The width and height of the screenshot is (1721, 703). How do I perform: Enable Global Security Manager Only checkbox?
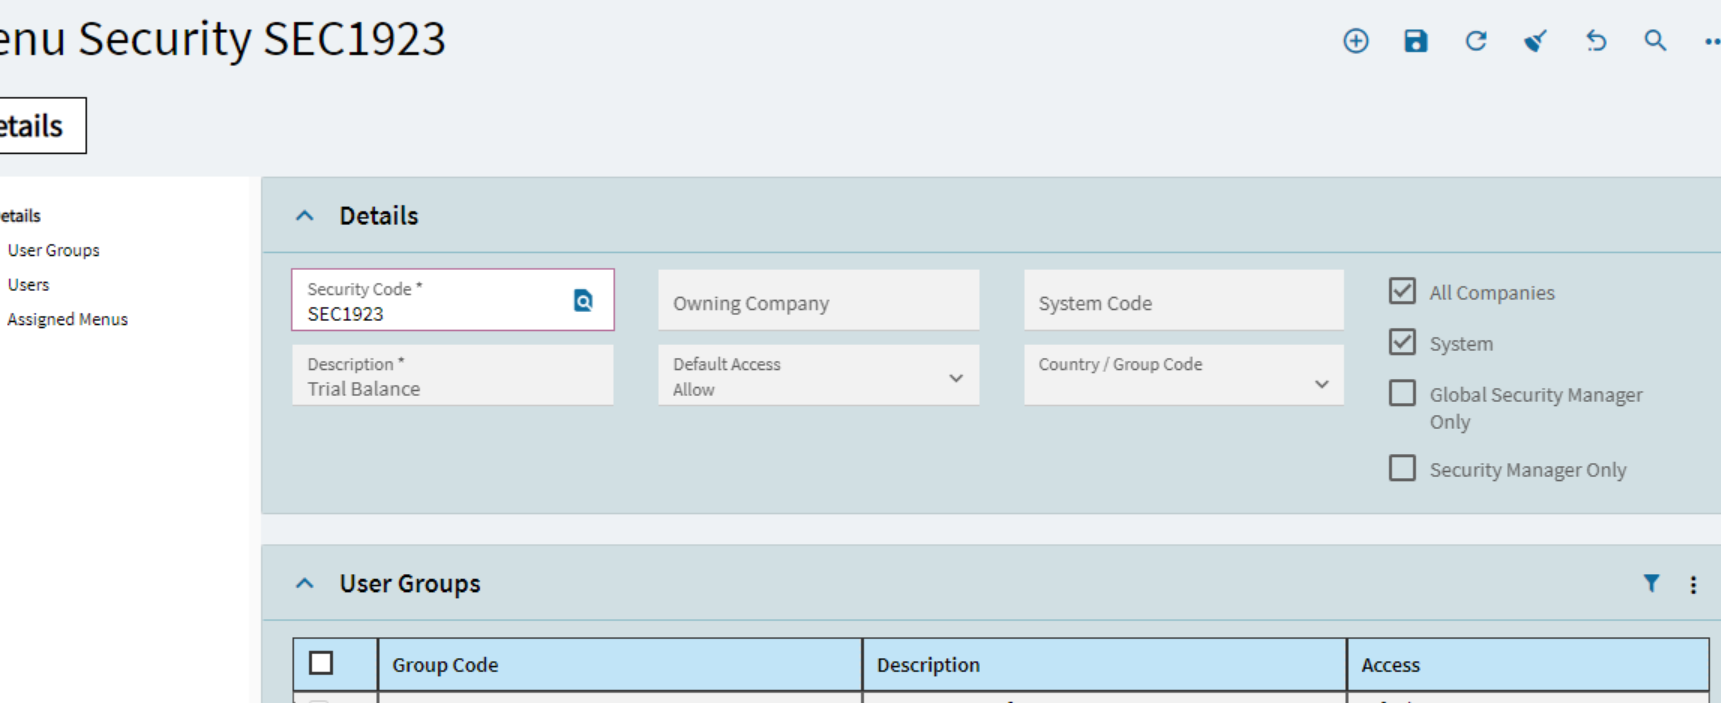pos(1402,393)
